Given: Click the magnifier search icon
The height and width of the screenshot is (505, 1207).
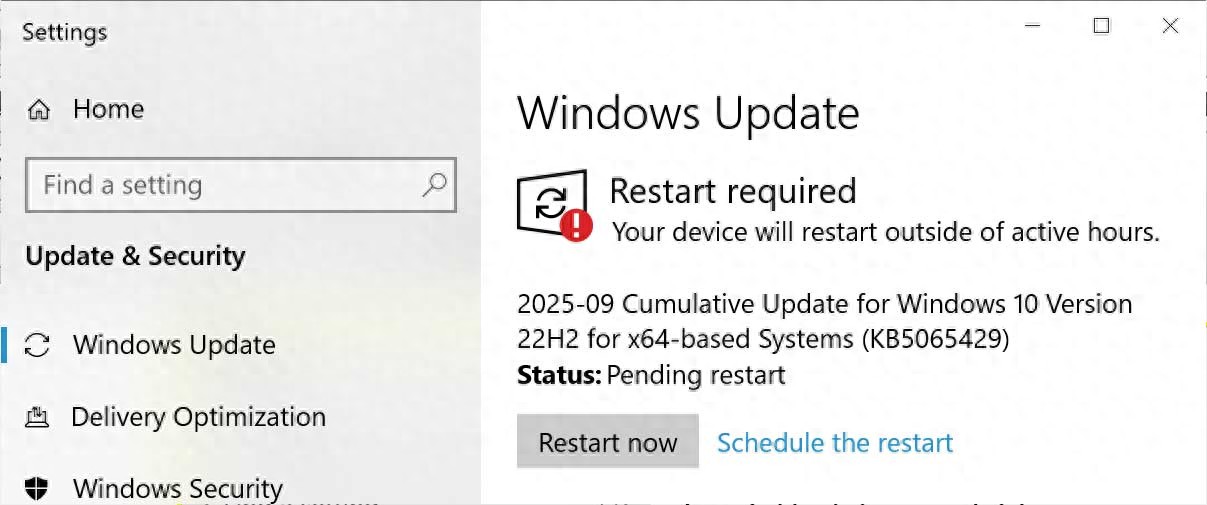Looking at the screenshot, I should click(x=434, y=185).
